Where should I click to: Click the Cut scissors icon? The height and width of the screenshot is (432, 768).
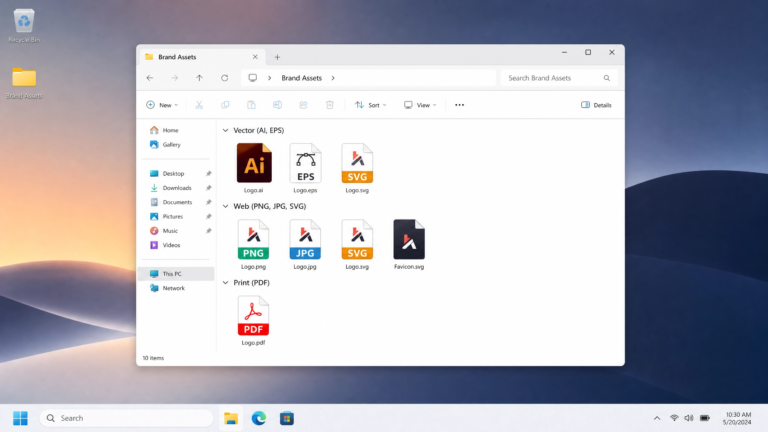(x=199, y=105)
